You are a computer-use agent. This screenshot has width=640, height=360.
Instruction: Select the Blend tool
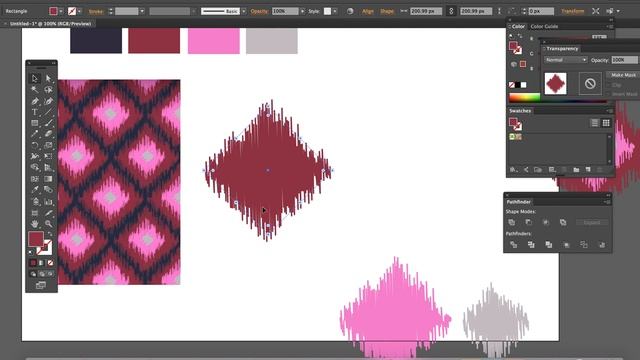point(48,190)
